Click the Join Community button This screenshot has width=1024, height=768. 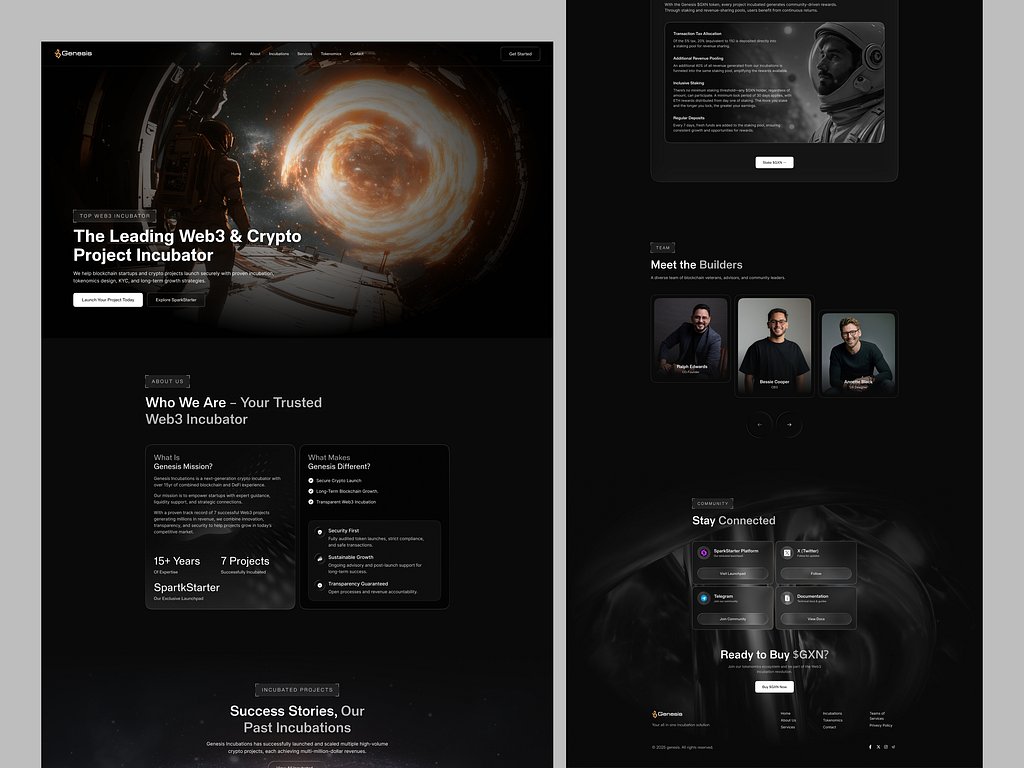point(733,618)
